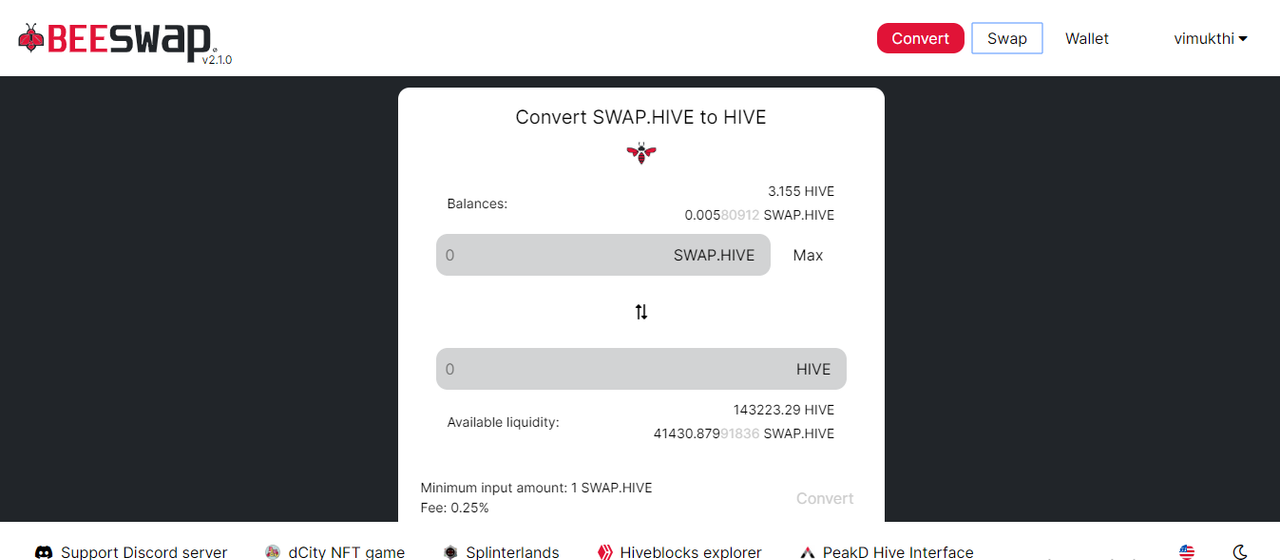The image size is (1280, 560).
Task: Expand the vimukthi account dropdown
Action: coord(1210,38)
